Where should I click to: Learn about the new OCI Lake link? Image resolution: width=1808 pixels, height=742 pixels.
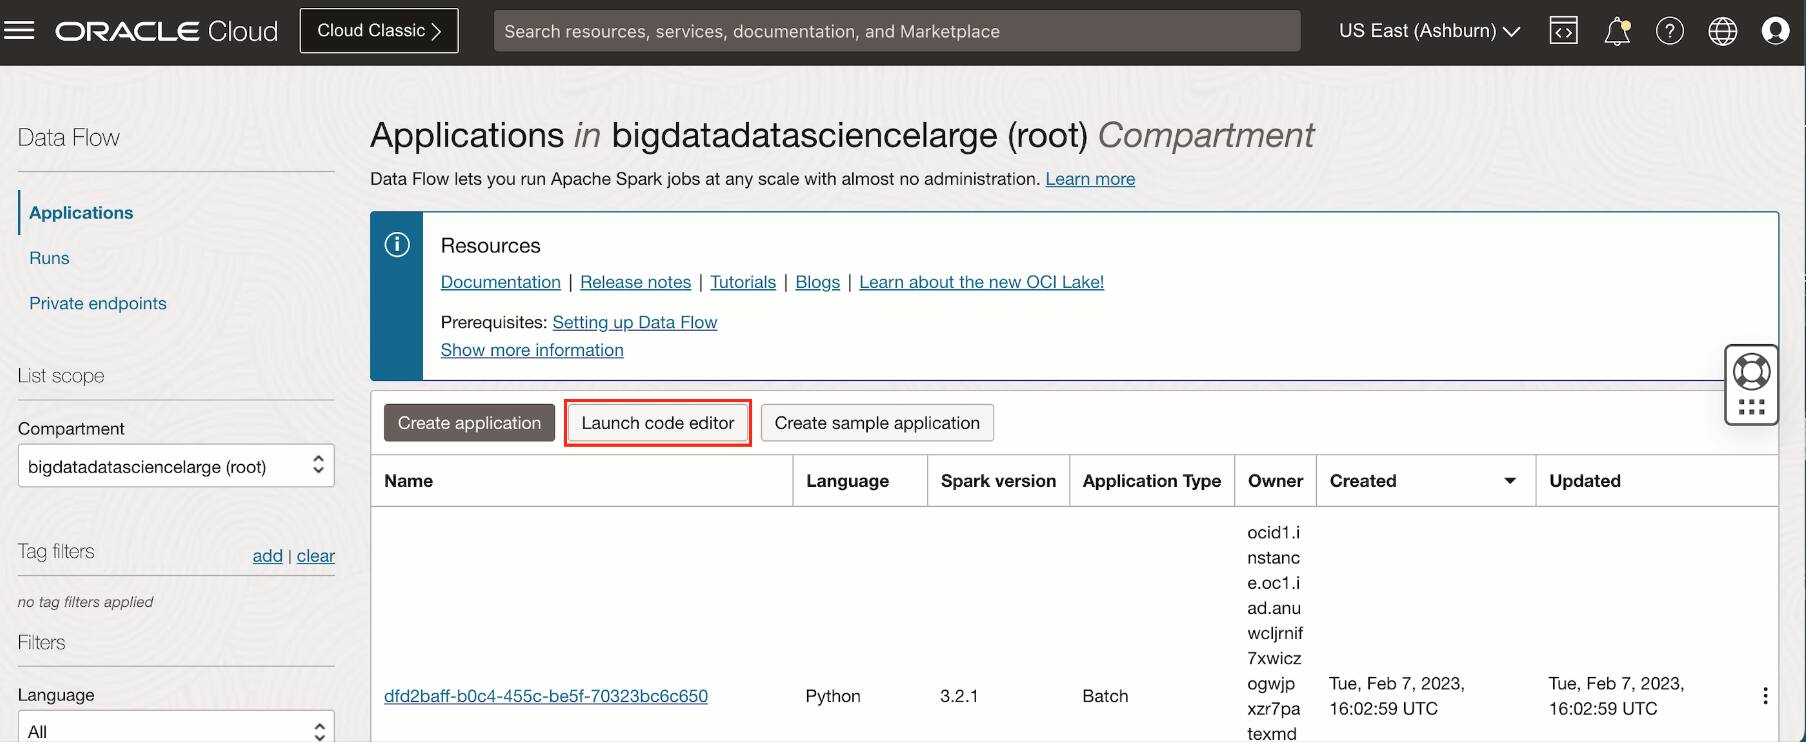coord(982,282)
